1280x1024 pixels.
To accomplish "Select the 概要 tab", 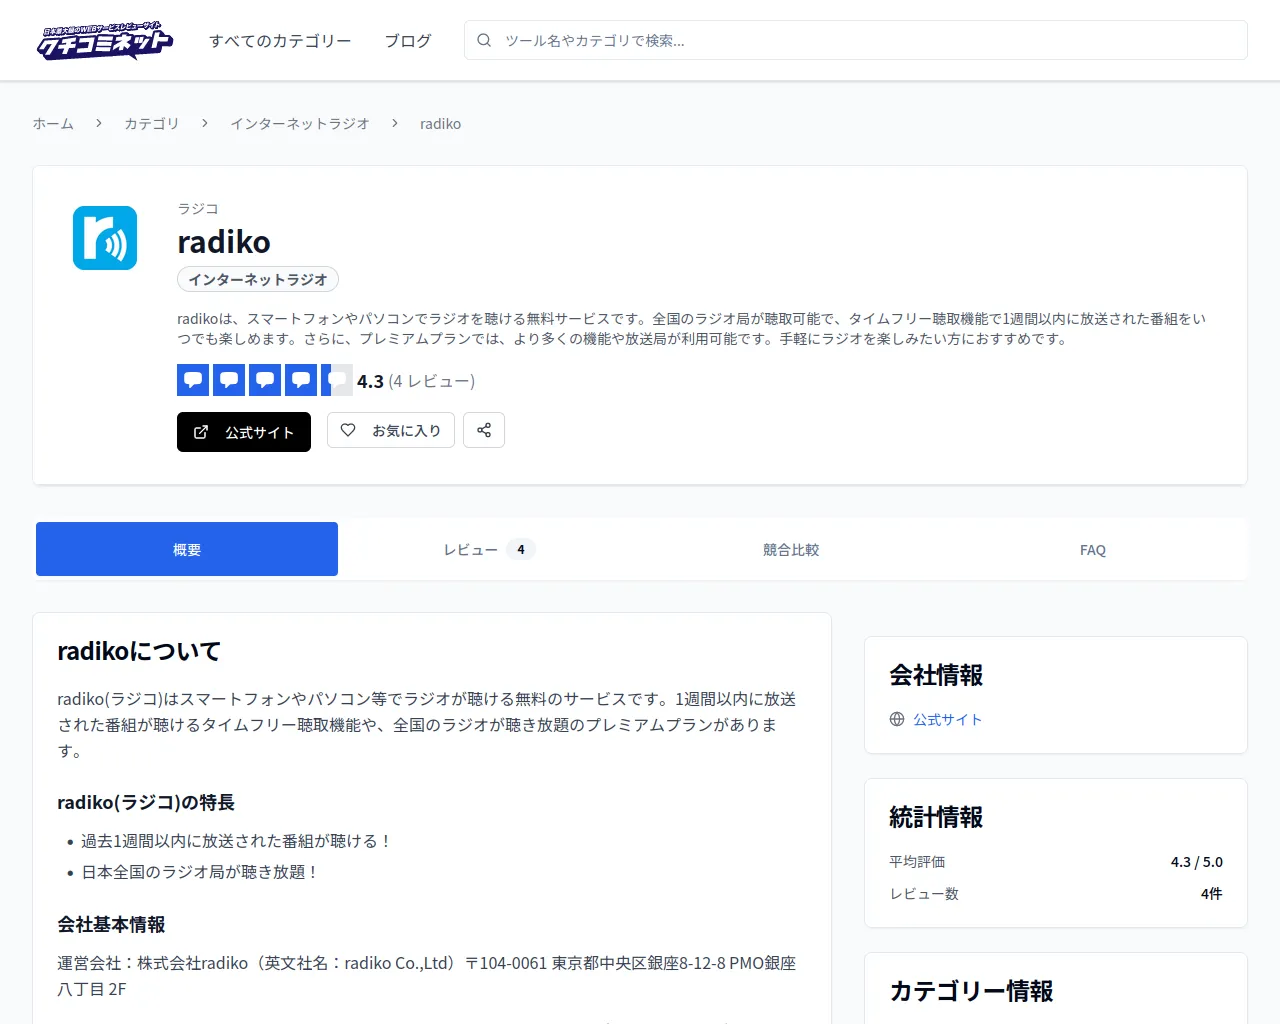I will (187, 549).
